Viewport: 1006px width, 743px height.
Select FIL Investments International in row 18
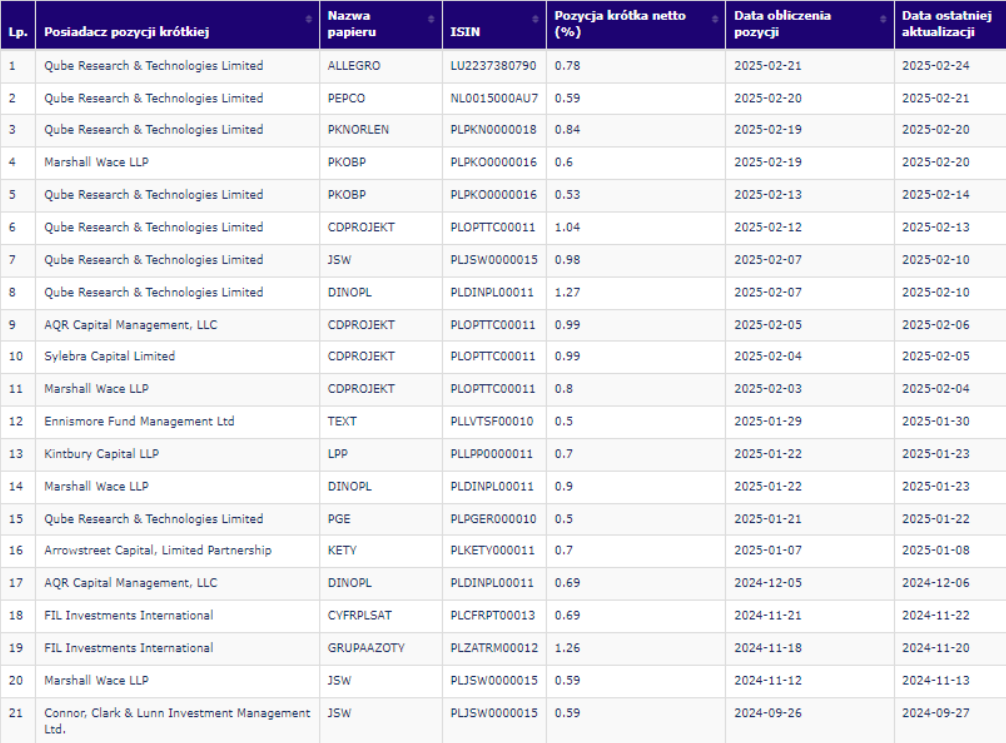(128, 615)
